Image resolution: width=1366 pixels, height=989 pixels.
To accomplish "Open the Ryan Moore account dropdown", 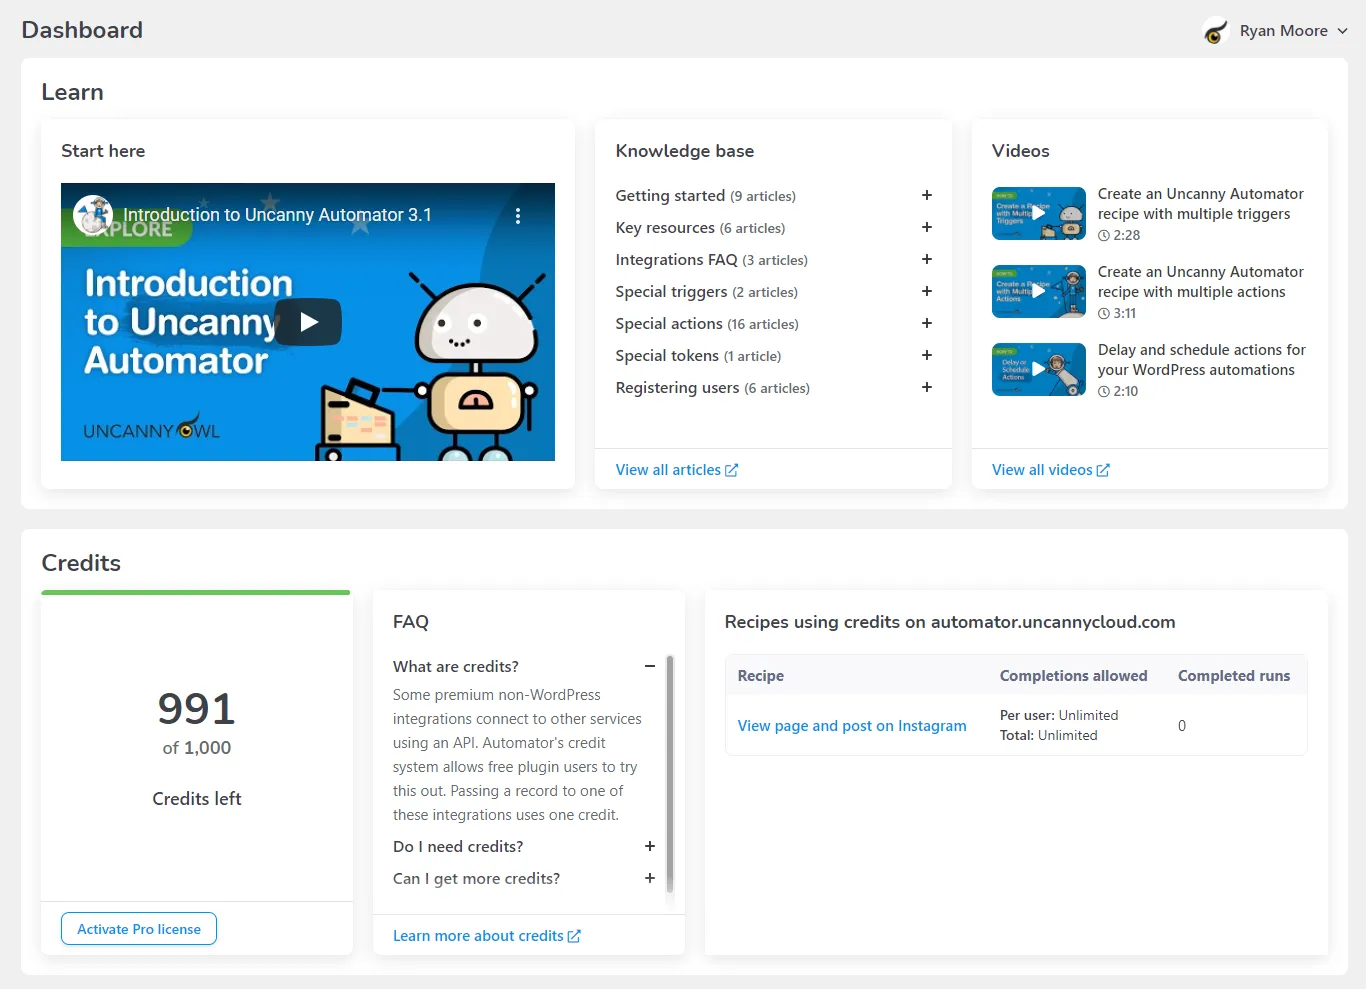I will 1283,31.
